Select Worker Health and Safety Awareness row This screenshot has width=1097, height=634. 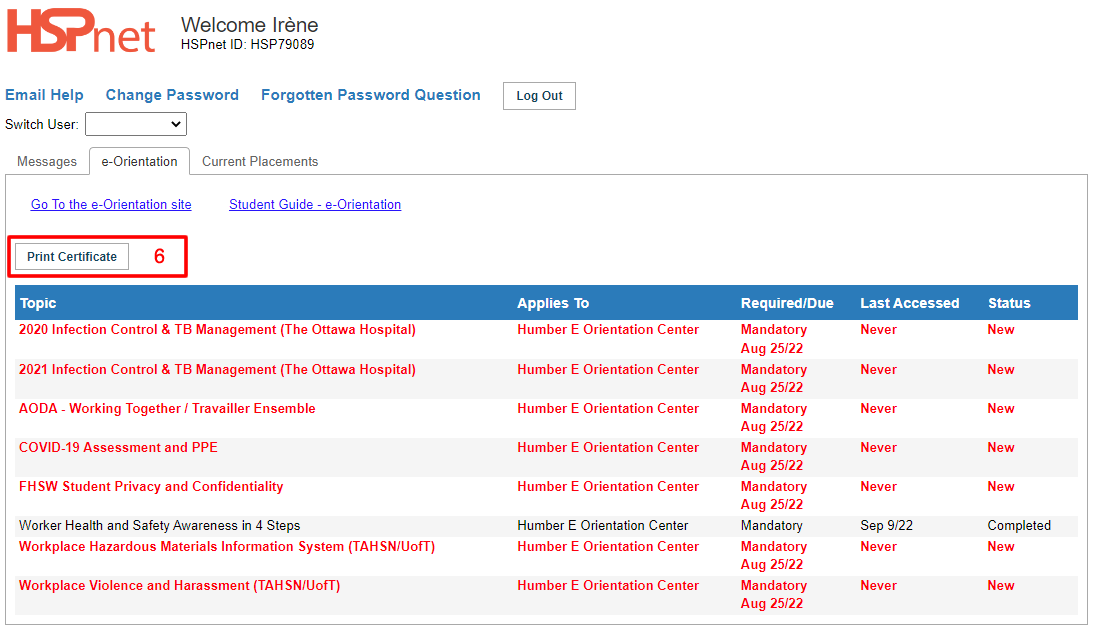click(x=546, y=526)
